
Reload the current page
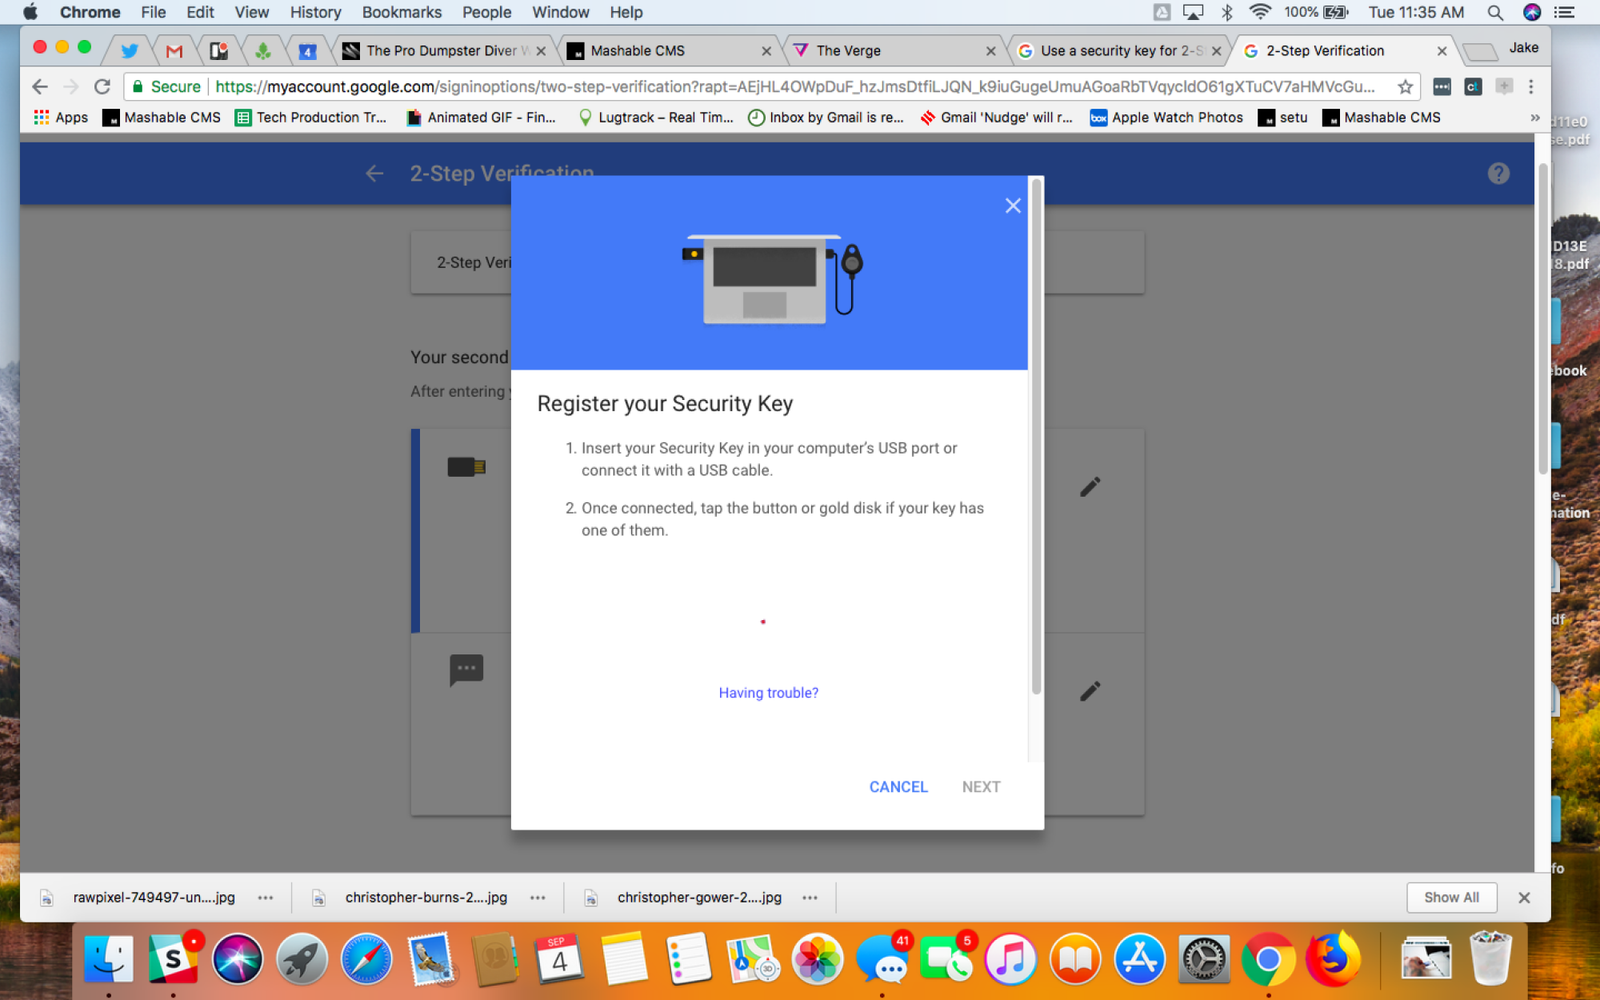(x=102, y=87)
